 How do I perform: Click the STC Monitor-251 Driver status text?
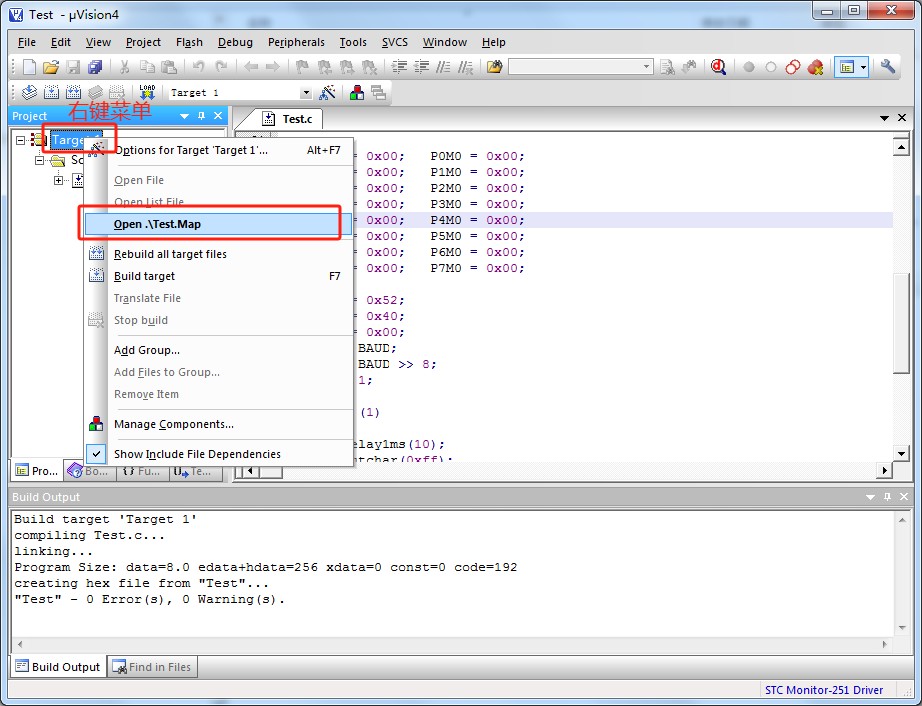coord(824,690)
